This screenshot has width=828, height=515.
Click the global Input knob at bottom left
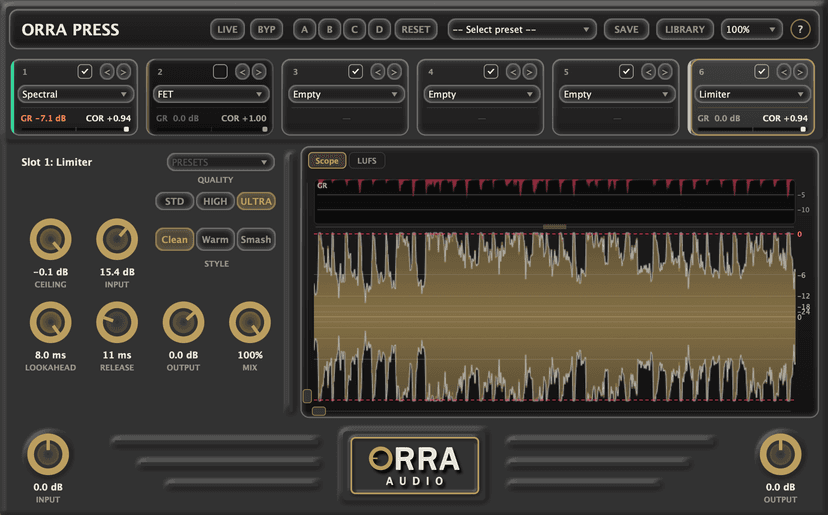[x=48, y=454]
